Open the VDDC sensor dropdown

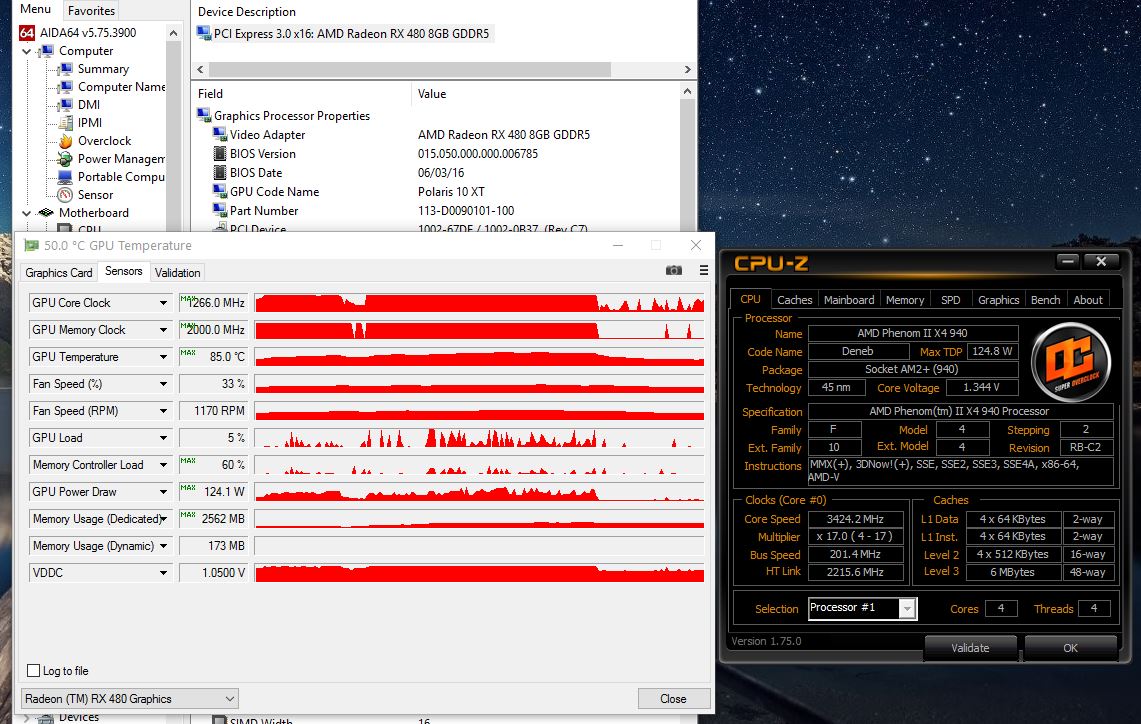coord(164,573)
